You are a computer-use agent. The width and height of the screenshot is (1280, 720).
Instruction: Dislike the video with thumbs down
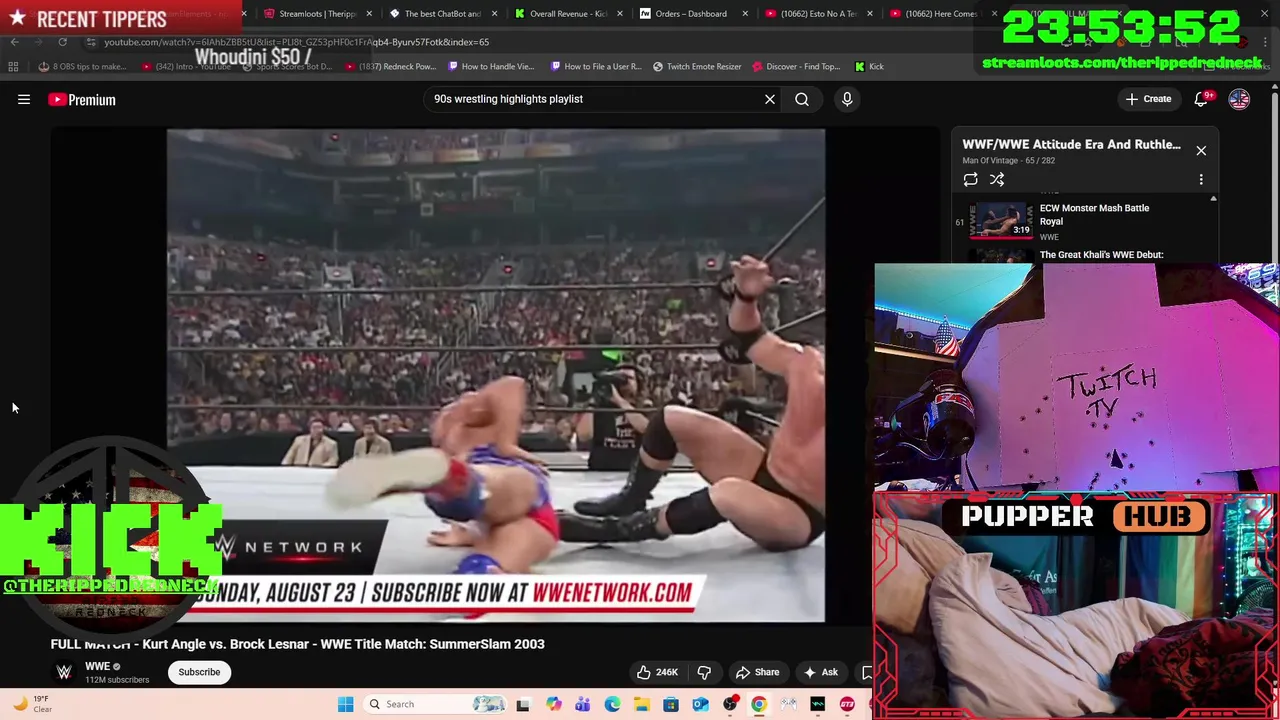tap(704, 672)
